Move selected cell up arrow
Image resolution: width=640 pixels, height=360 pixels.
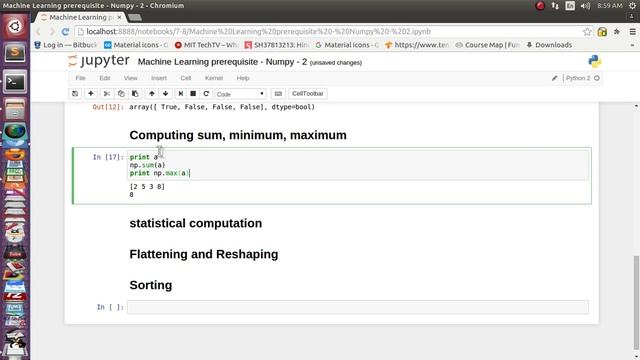pos(151,93)
